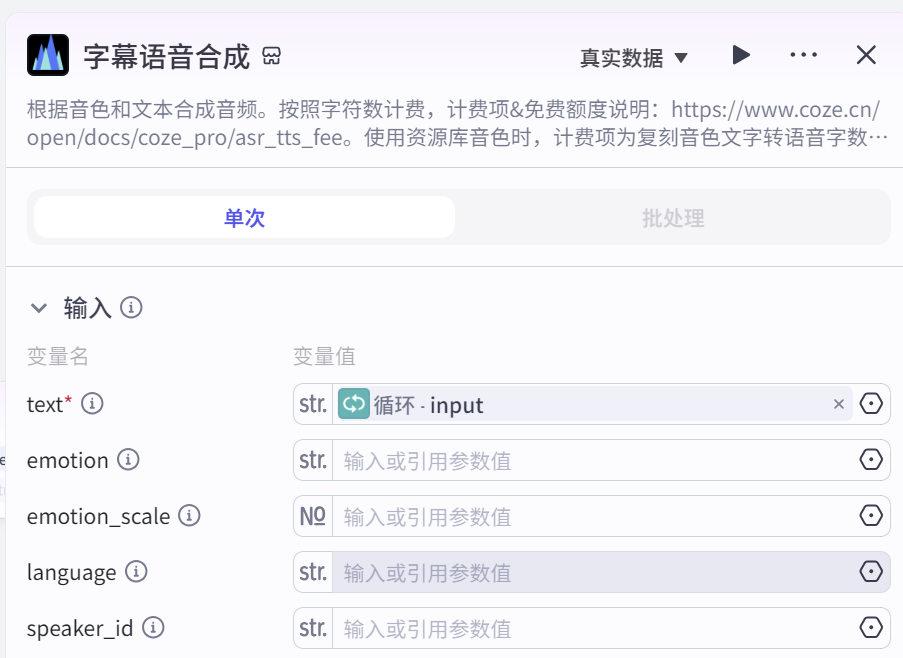
Task: Show info for the emotion parameter
Action: point(128,459)
